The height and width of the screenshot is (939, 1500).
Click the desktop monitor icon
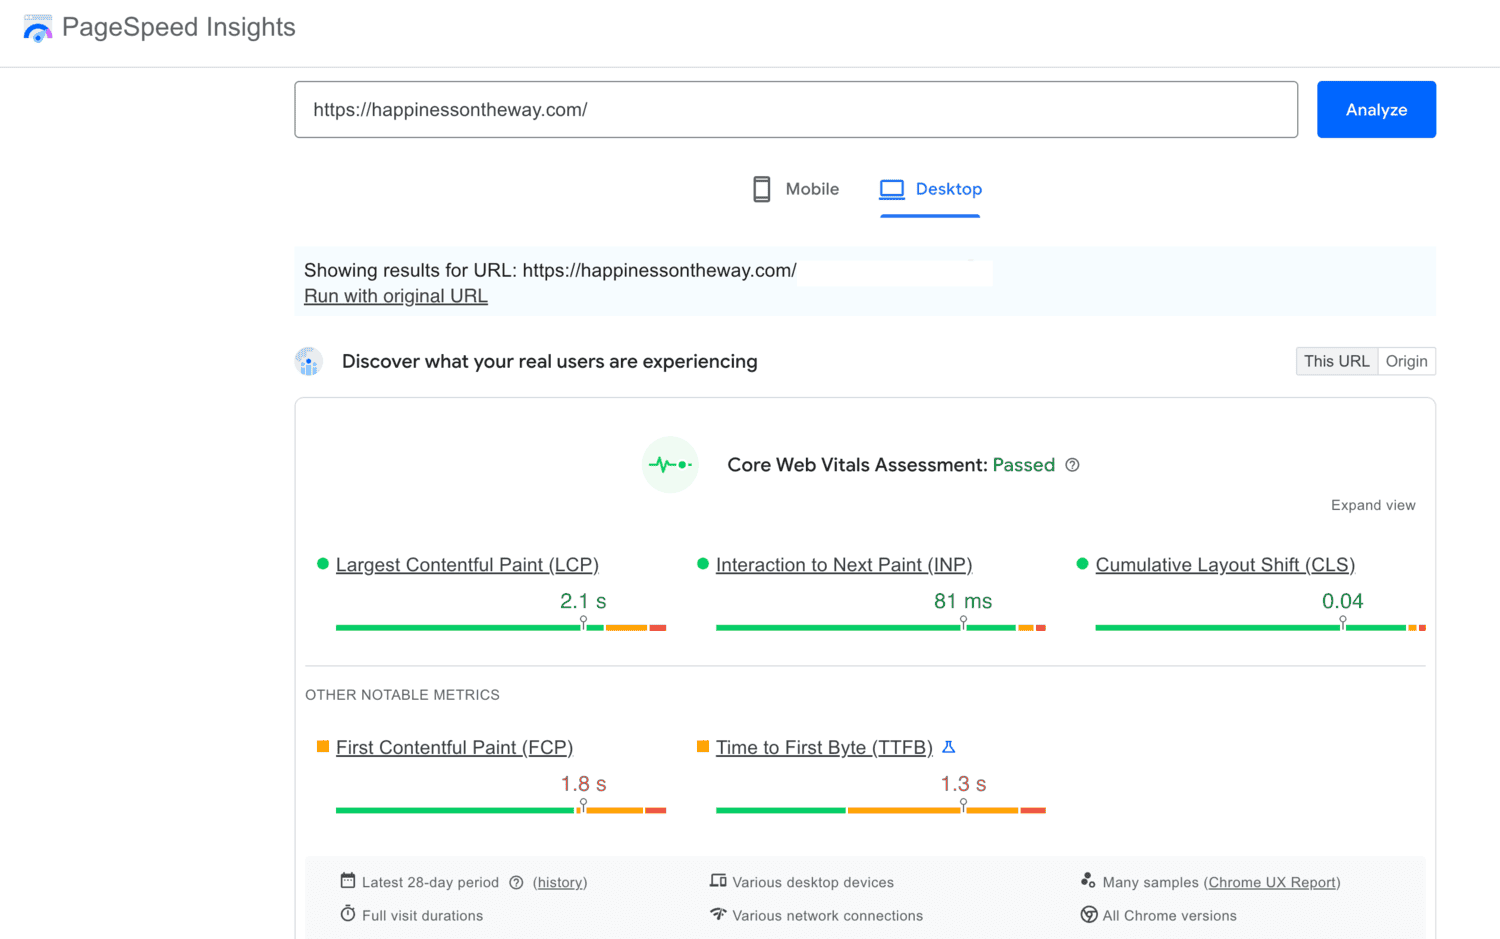click(x=892, y=189)
